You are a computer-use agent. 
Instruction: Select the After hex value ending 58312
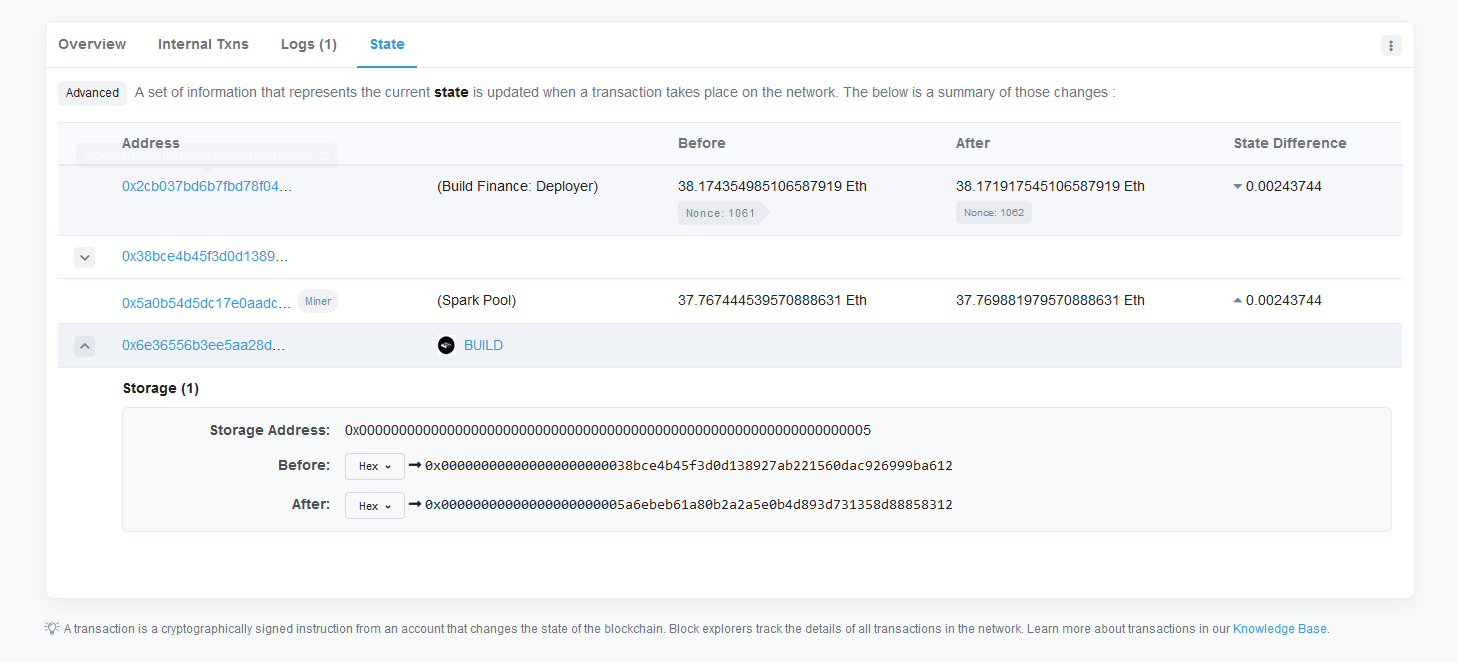coord(689,504)
